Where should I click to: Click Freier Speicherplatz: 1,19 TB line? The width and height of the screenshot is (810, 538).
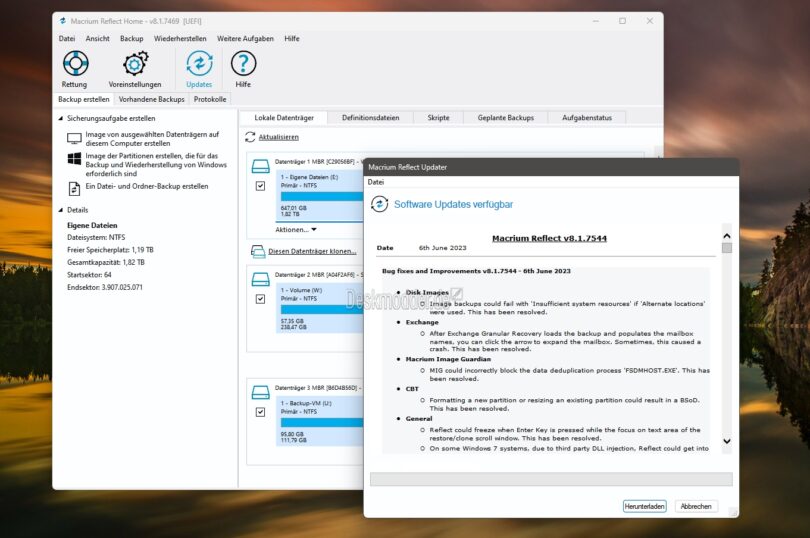point(110,250)
